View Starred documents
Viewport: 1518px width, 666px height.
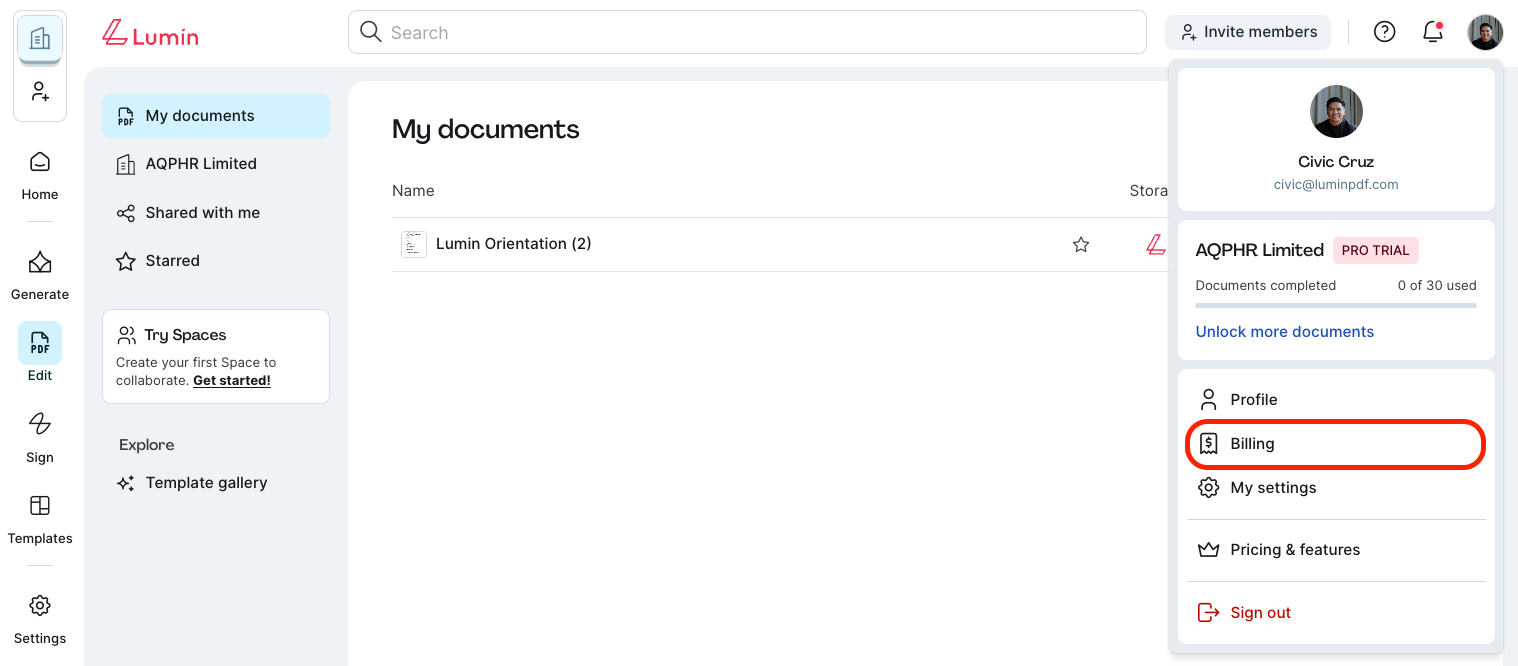tap(216, 261)
